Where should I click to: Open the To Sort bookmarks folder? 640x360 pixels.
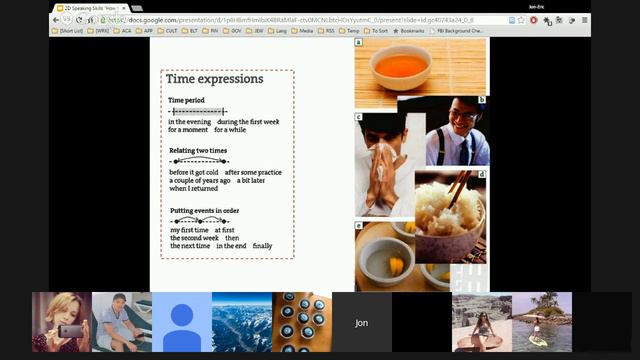tap(376, 31)
